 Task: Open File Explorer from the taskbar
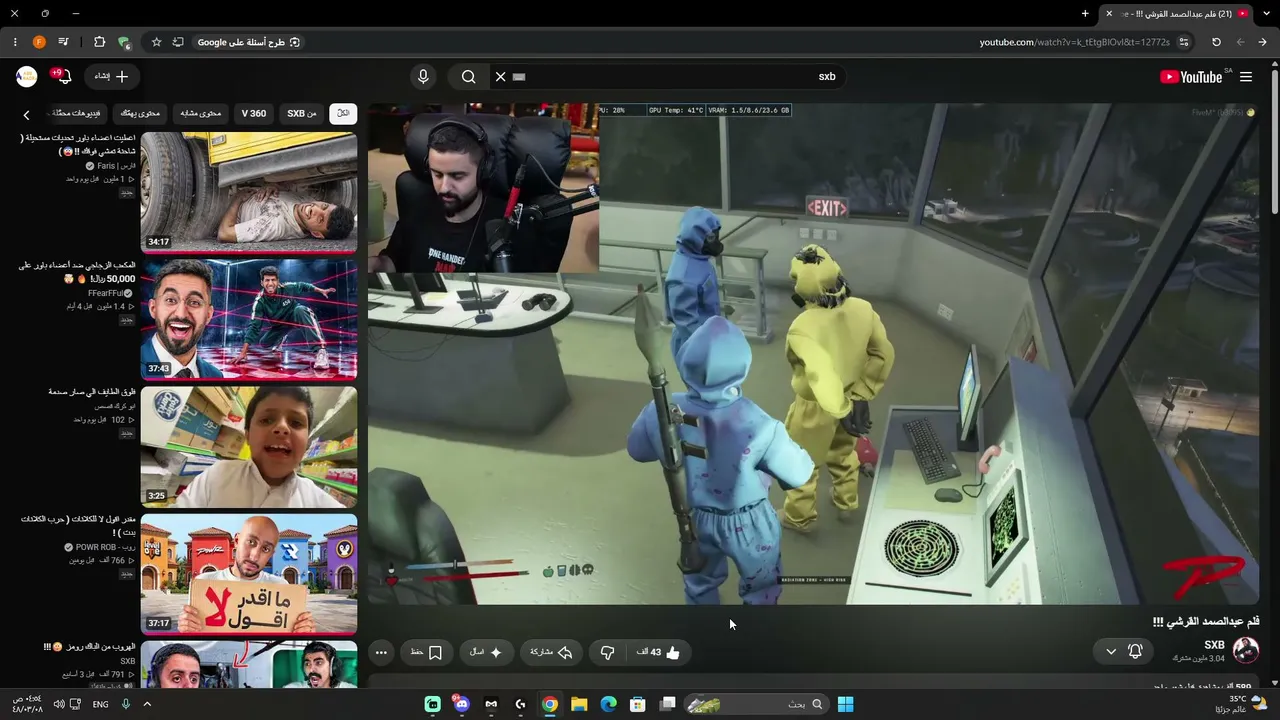coord(579,704)
